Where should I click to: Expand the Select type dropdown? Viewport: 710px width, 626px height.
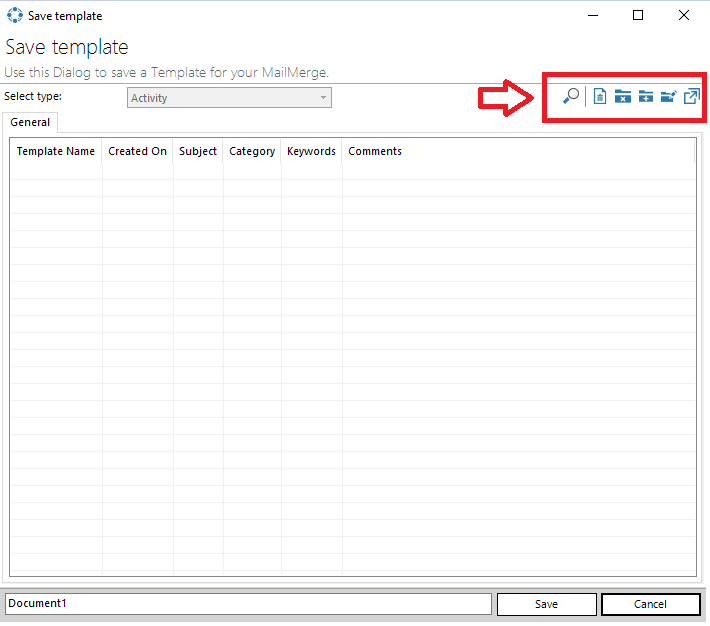tap(323, 98)
